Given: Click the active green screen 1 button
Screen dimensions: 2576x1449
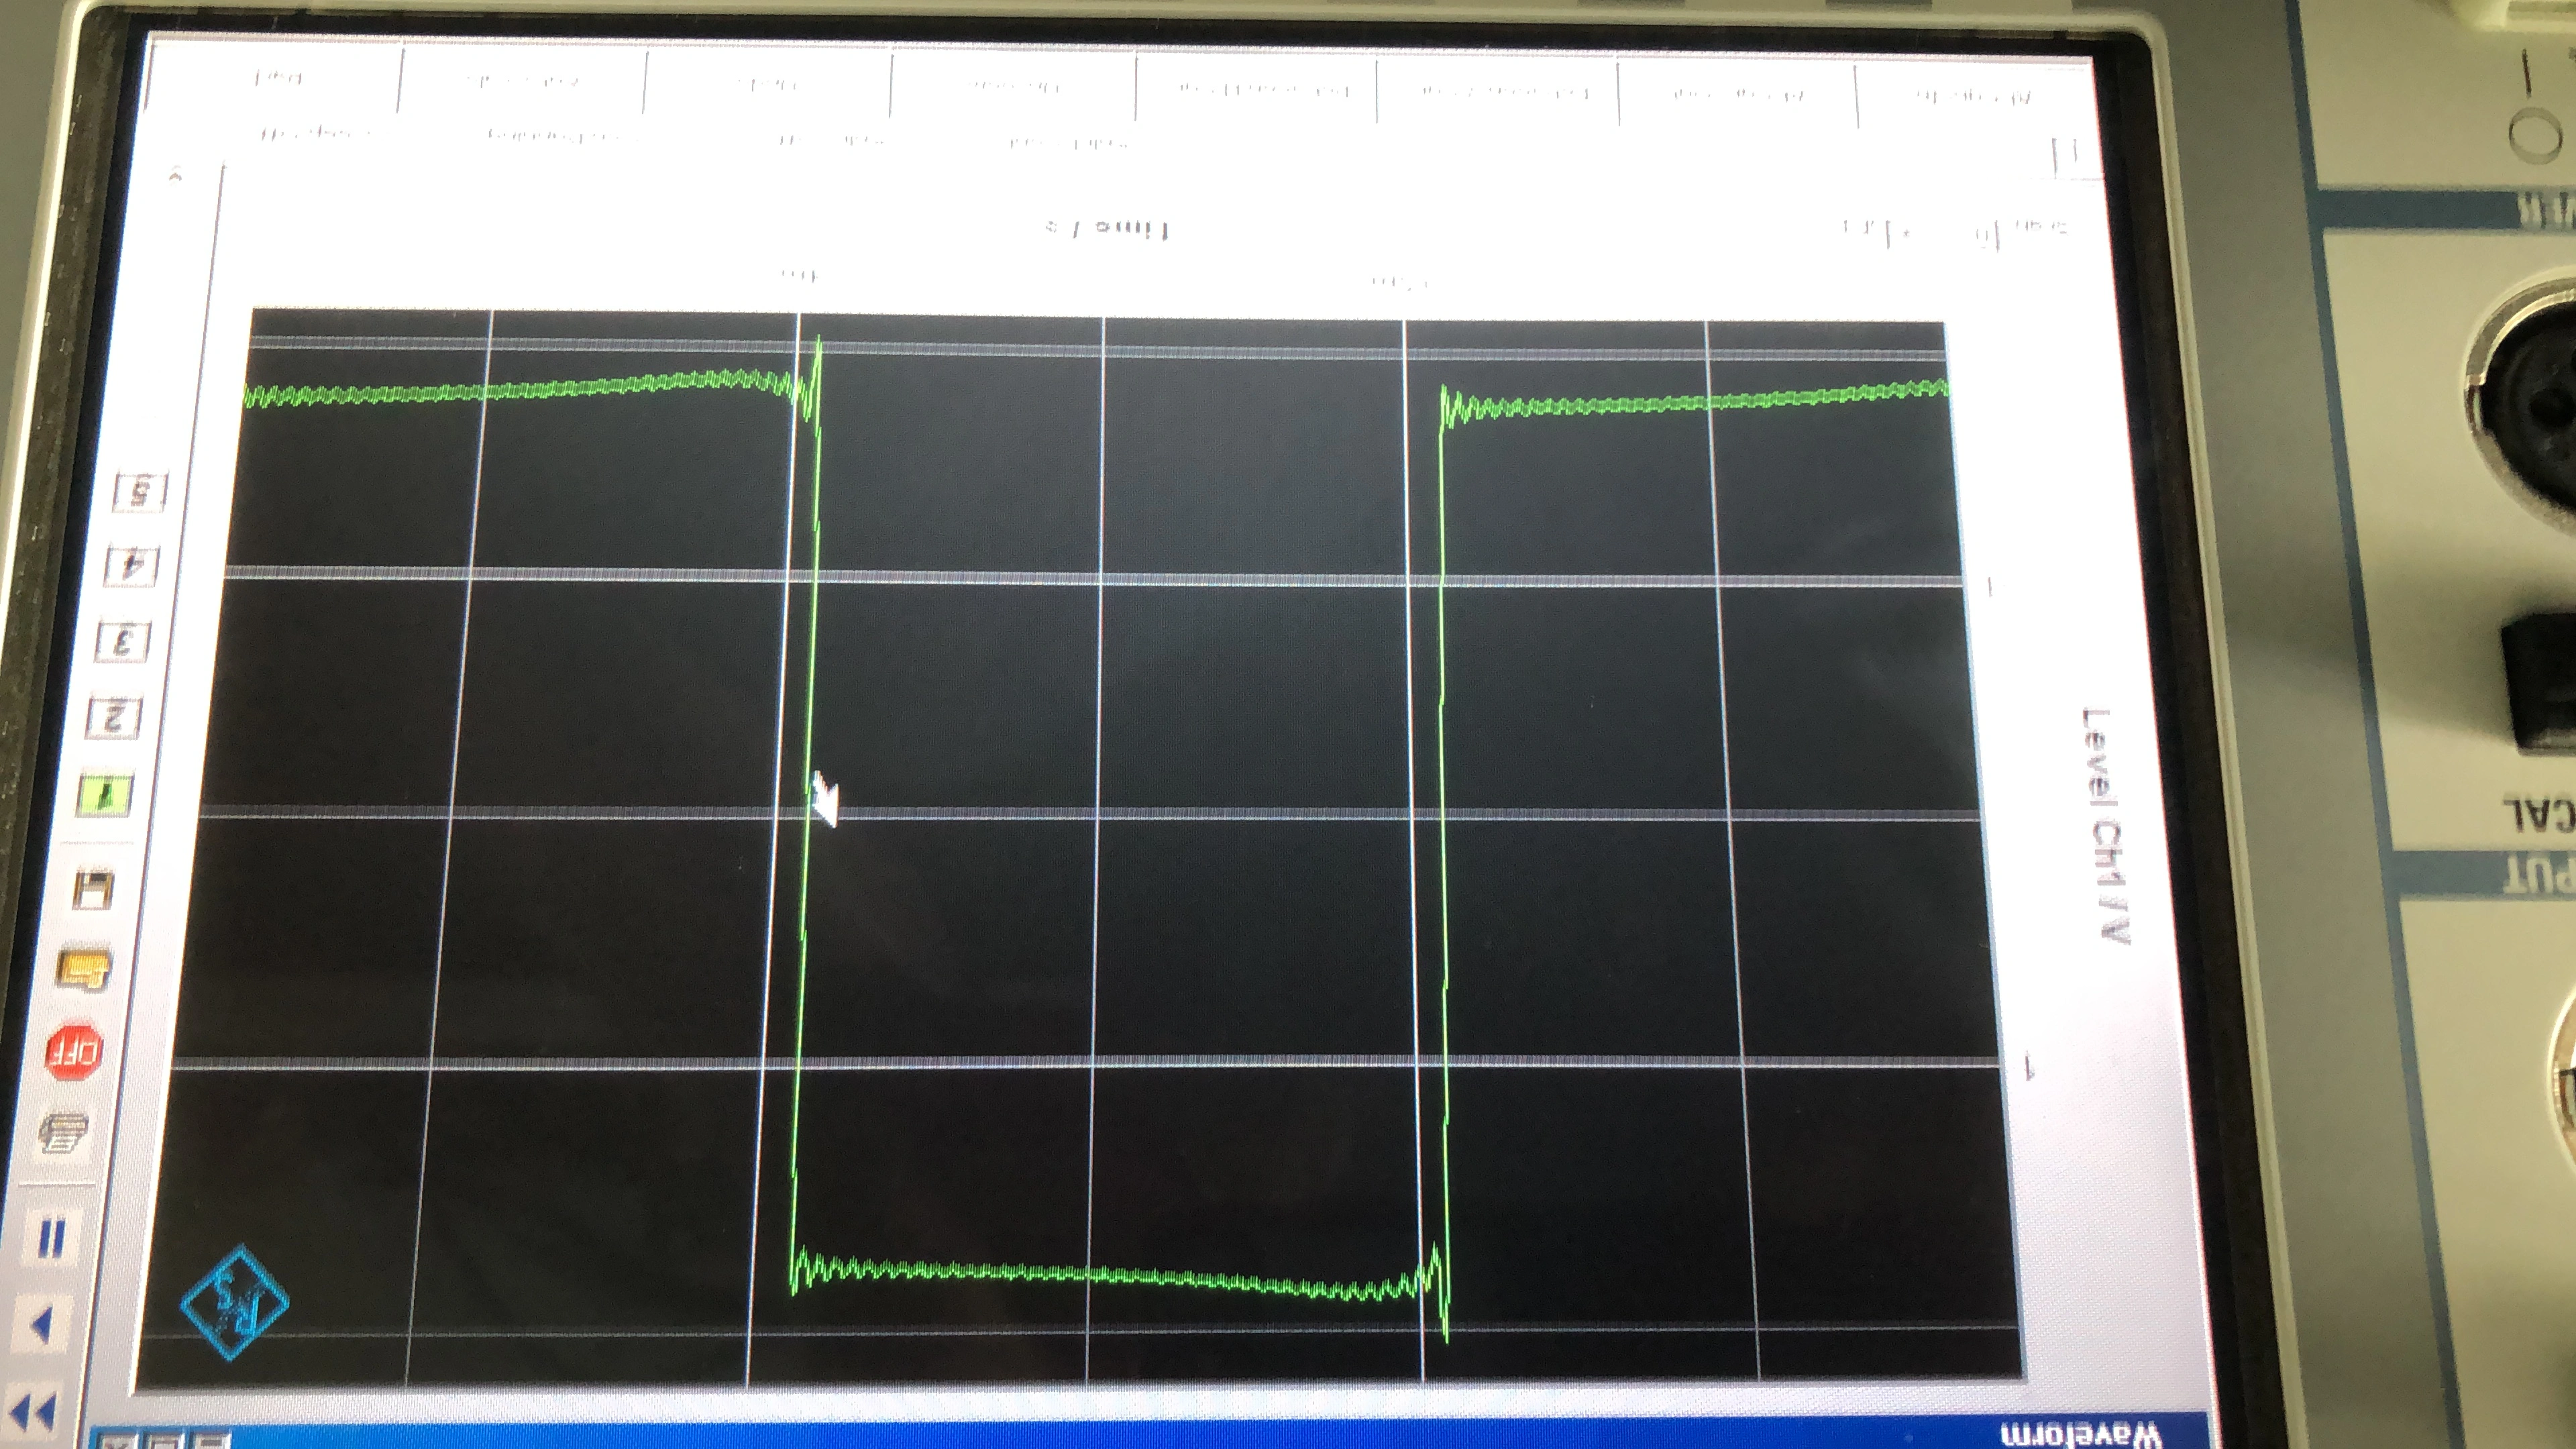Looking at the screenshot, I should click(104, 795).
